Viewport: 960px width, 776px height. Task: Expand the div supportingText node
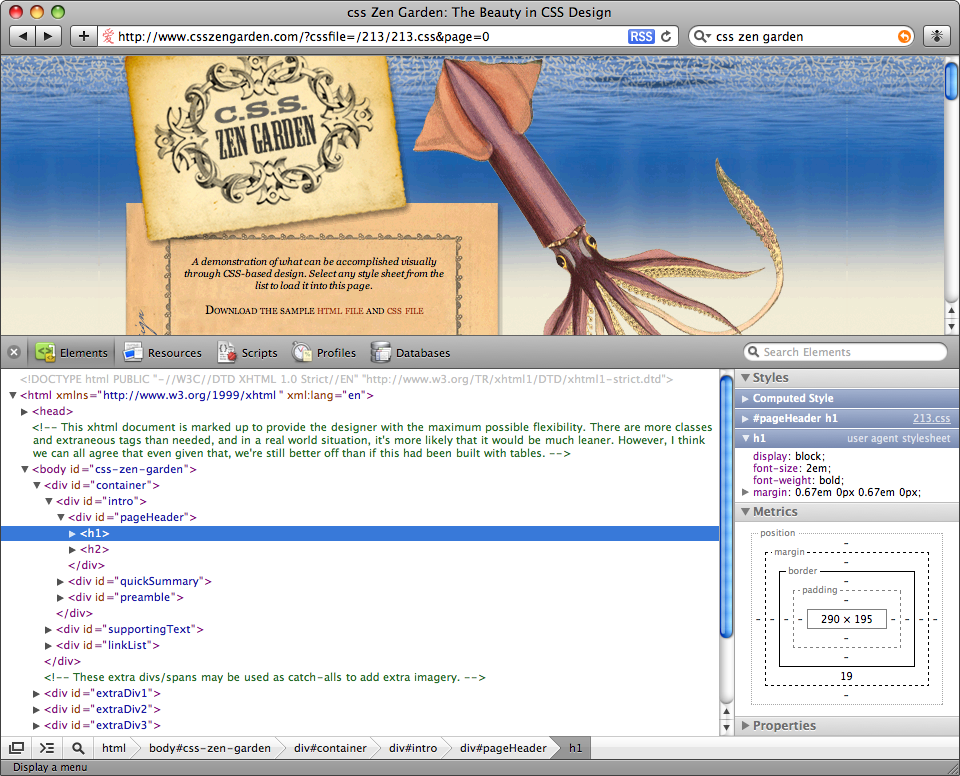[48, 629]
